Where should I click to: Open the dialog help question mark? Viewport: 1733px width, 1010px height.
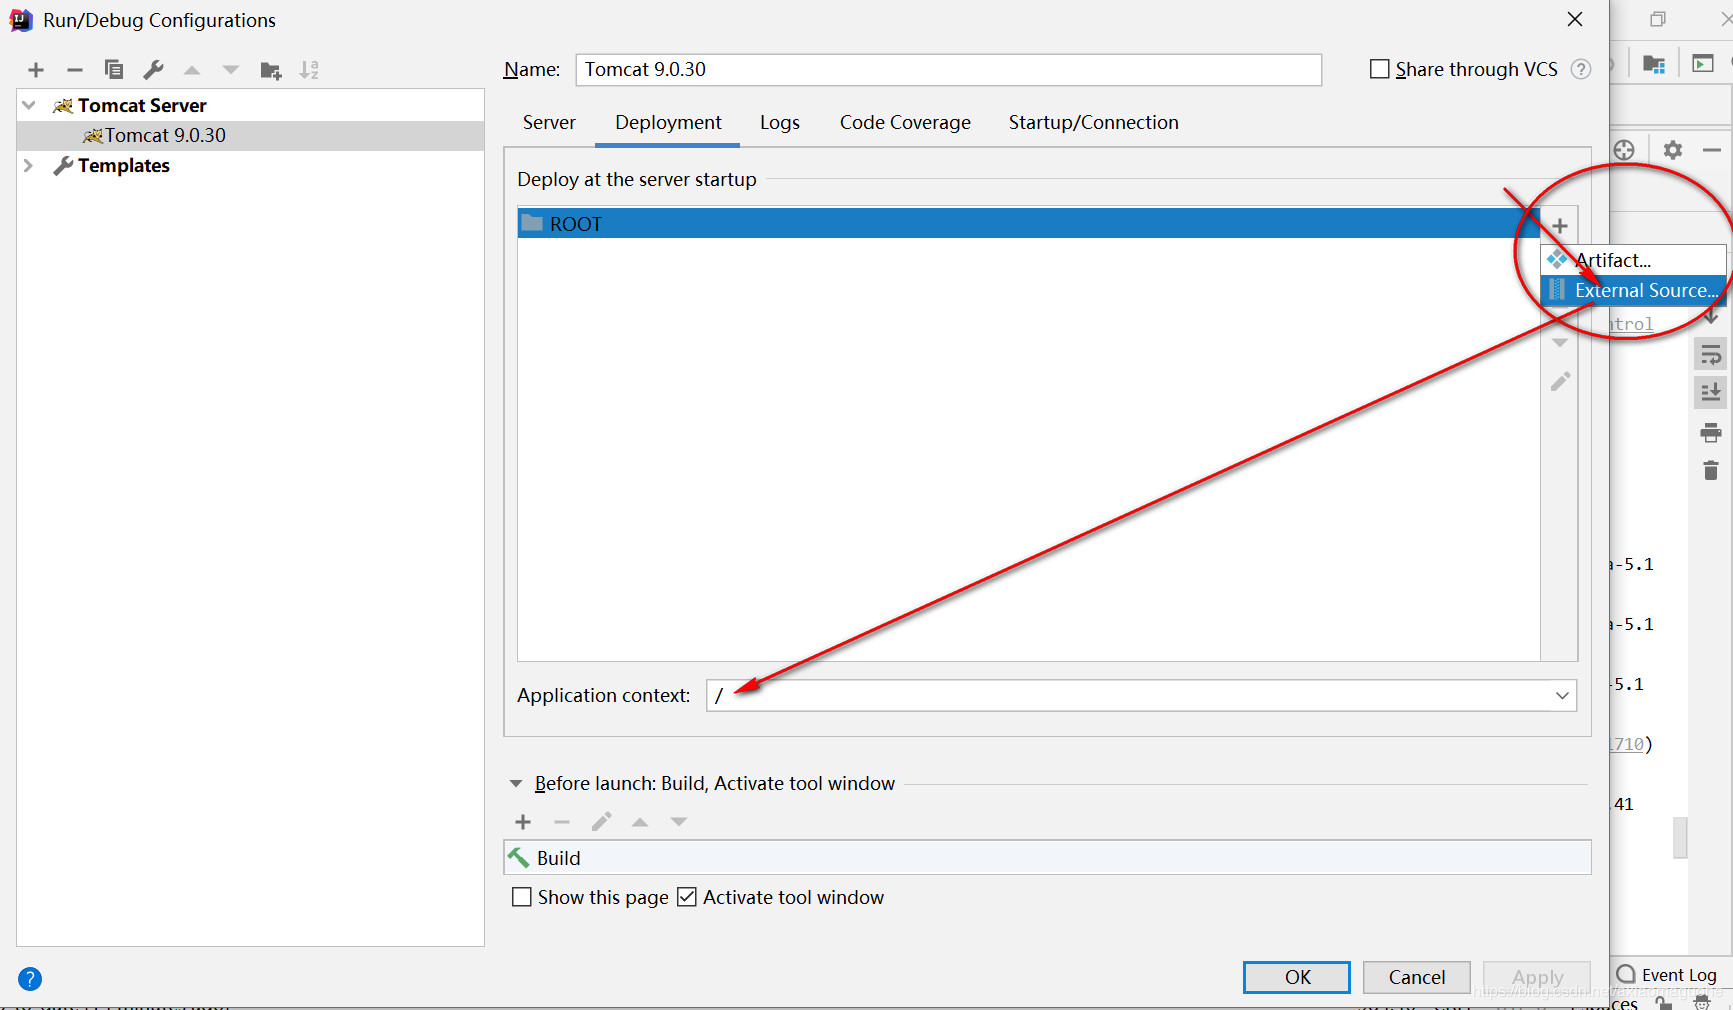30,979
